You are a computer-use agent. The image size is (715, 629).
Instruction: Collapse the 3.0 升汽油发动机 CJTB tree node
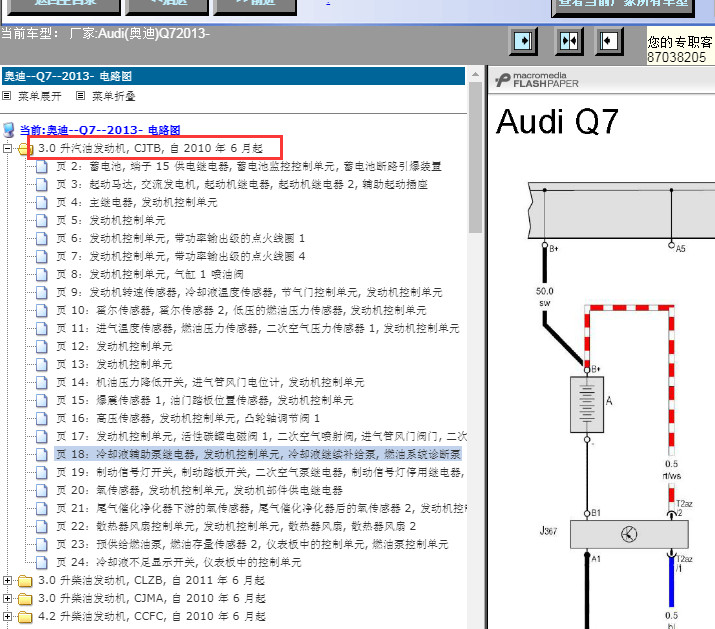tap(7, 148)
